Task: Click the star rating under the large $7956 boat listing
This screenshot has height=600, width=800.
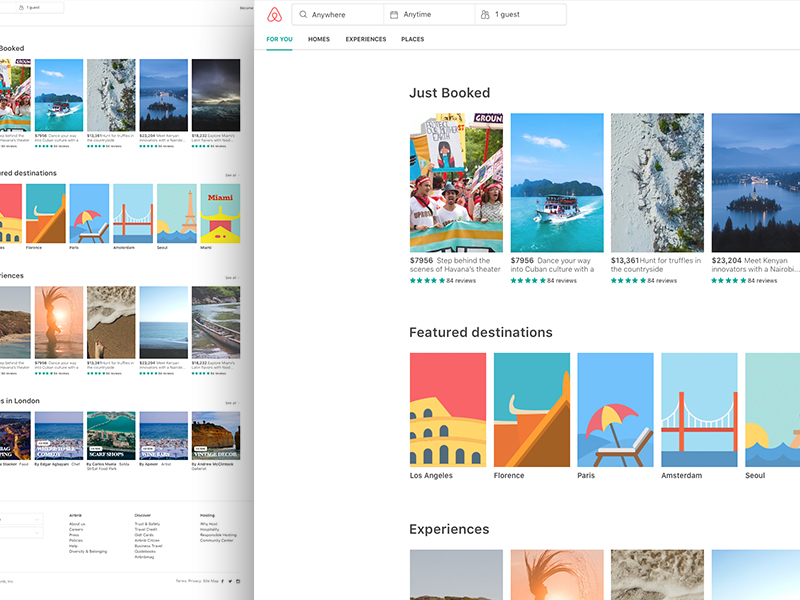Action: (528, 281)
